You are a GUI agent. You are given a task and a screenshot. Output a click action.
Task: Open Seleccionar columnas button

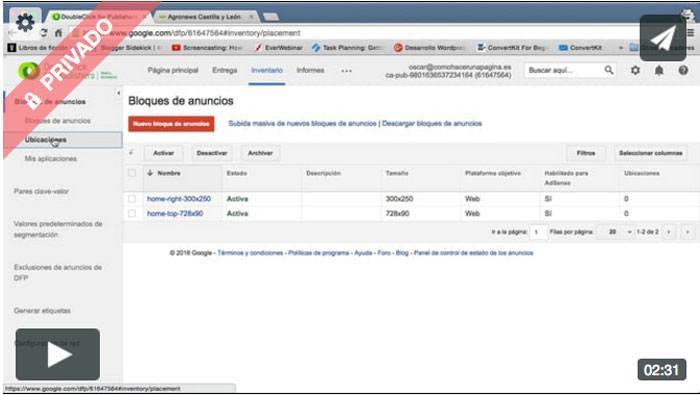click(x=650, y=153)
